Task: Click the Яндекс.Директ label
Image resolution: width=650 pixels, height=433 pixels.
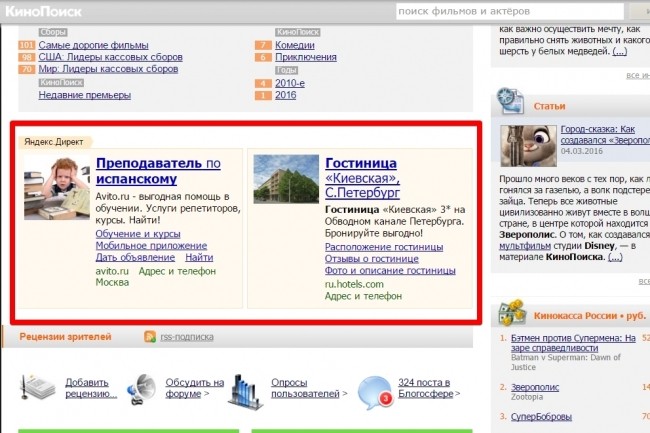Action: click(x=53, y=142)
